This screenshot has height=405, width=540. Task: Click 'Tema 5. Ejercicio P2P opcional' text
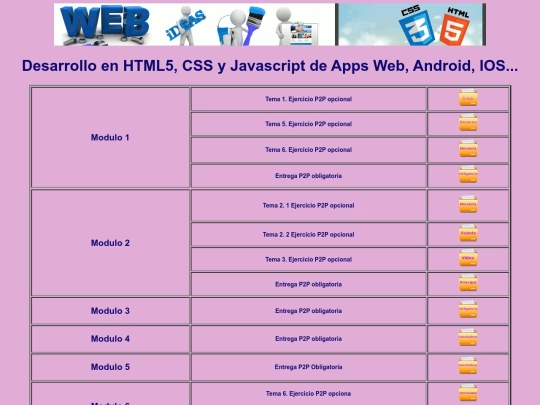[309, 124]
